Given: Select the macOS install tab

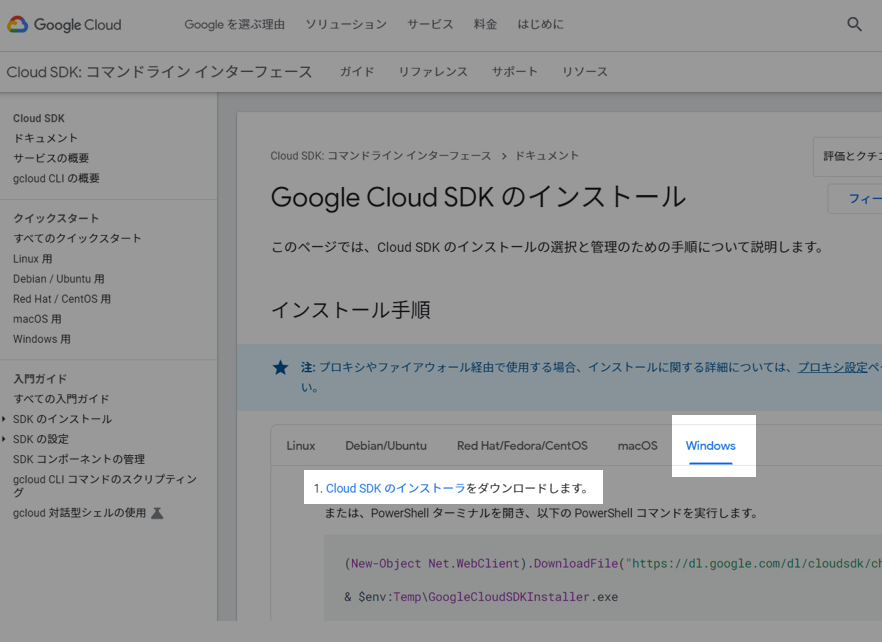Looking at the screenshot, I should tap(637, 446).
